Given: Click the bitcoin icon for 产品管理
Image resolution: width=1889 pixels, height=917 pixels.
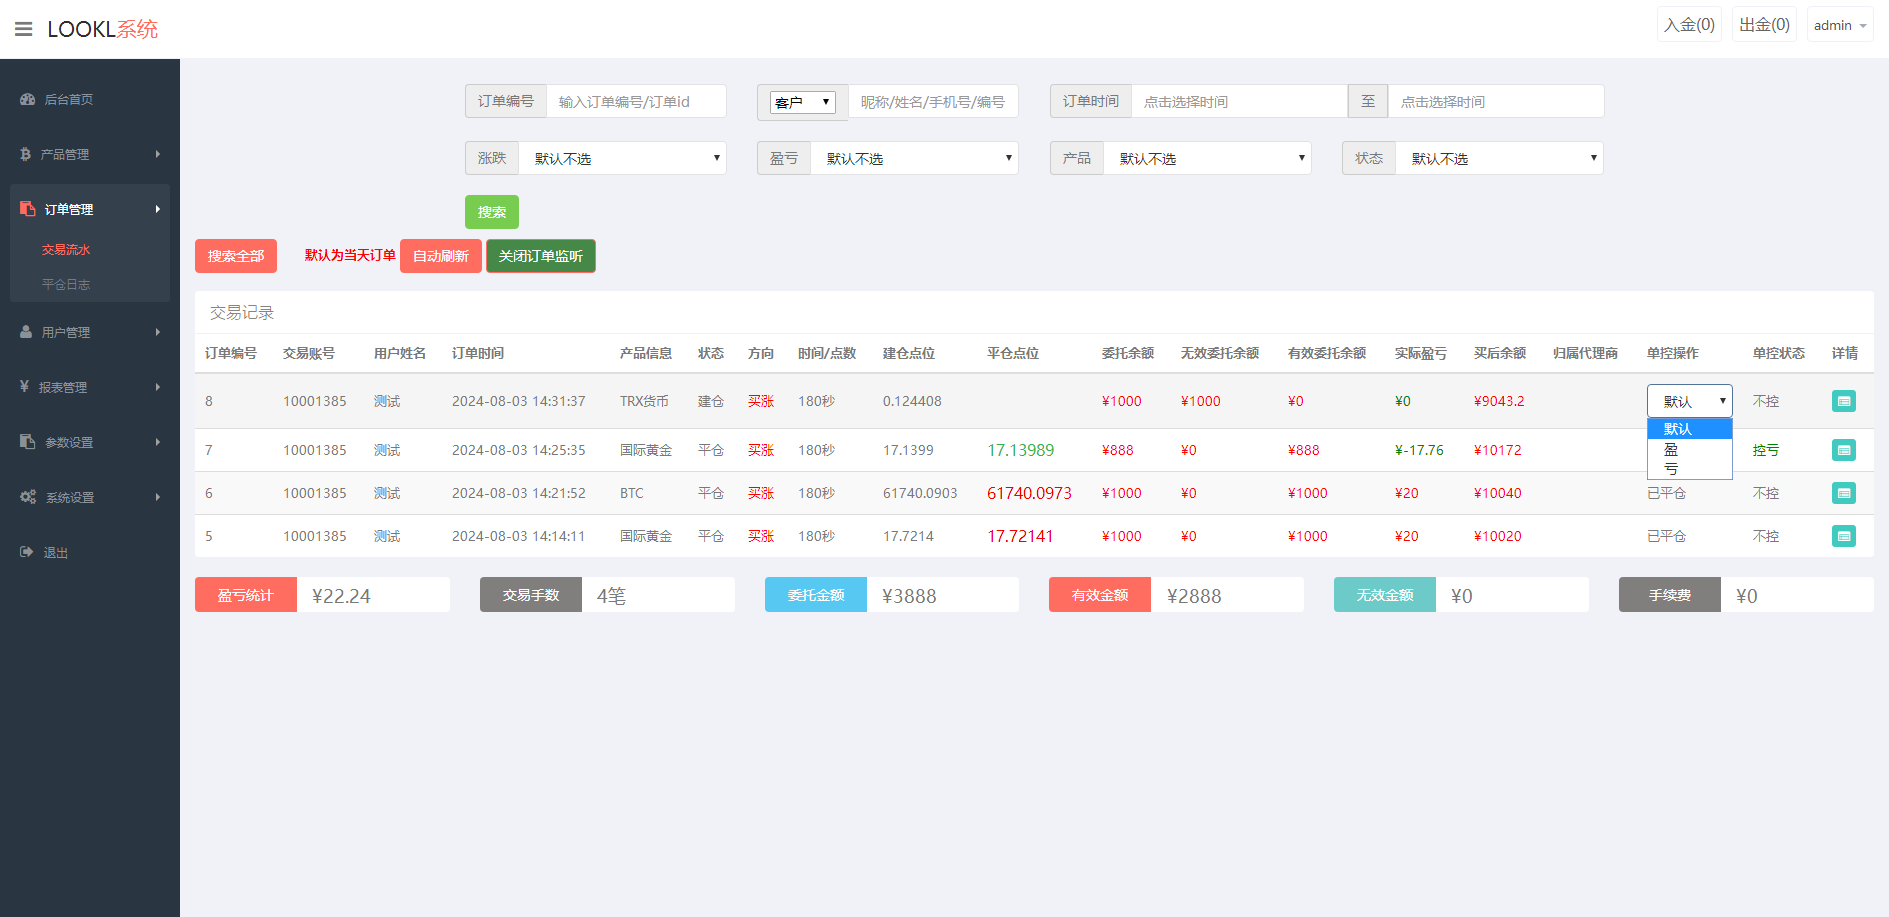Looking at the screenshot, I should (25, 154).
